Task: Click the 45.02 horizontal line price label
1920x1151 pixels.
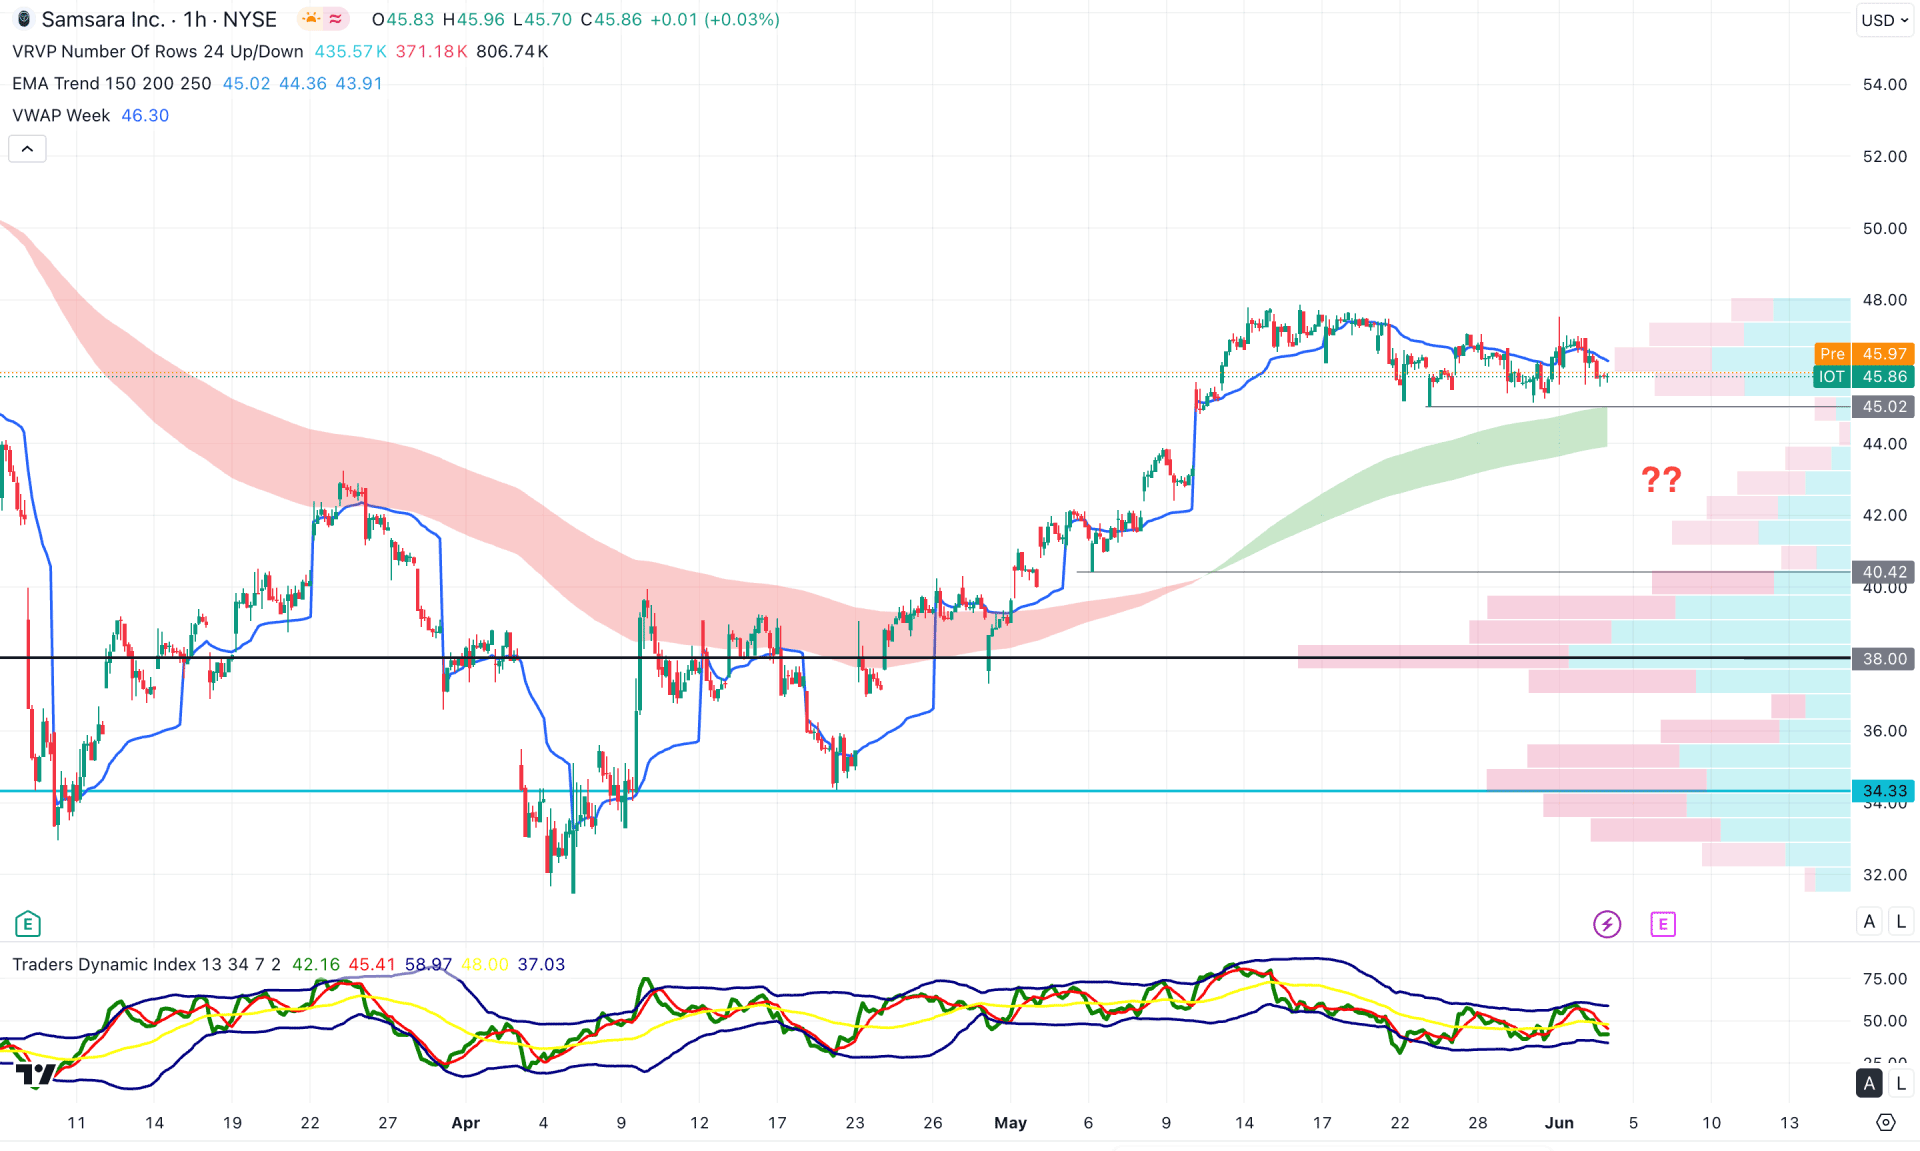Action: 1884,407
